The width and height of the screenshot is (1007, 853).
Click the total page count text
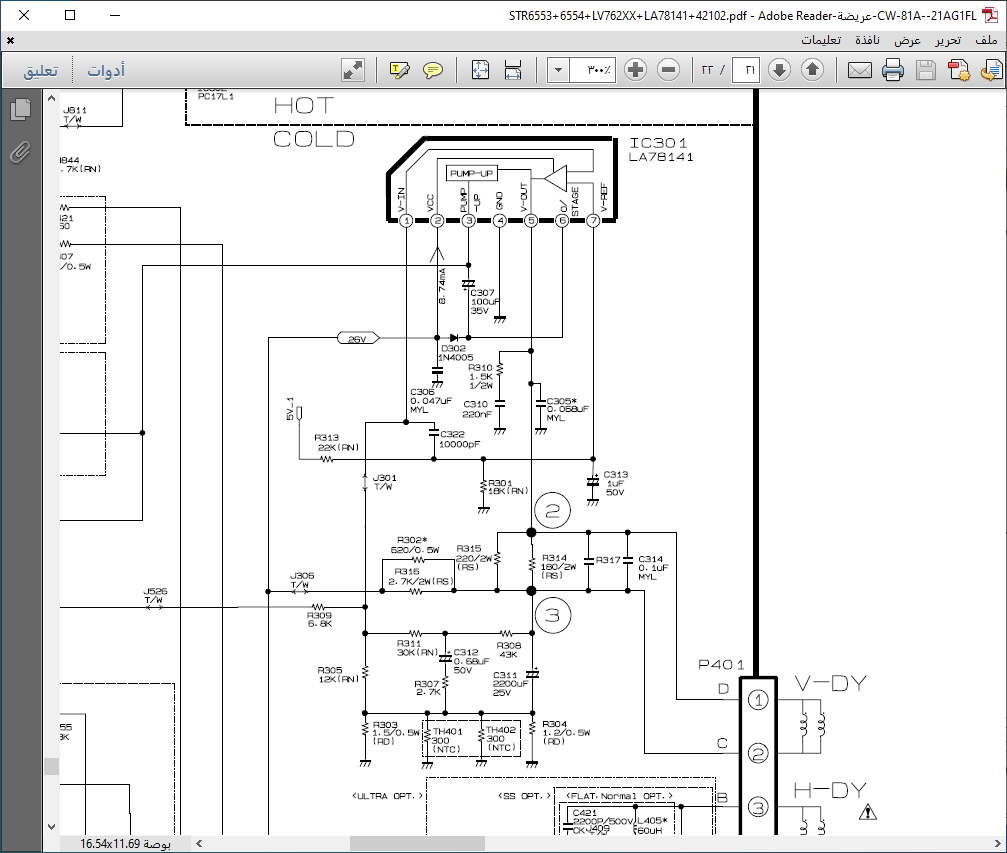pyautogui.click(x=707, y=69)
